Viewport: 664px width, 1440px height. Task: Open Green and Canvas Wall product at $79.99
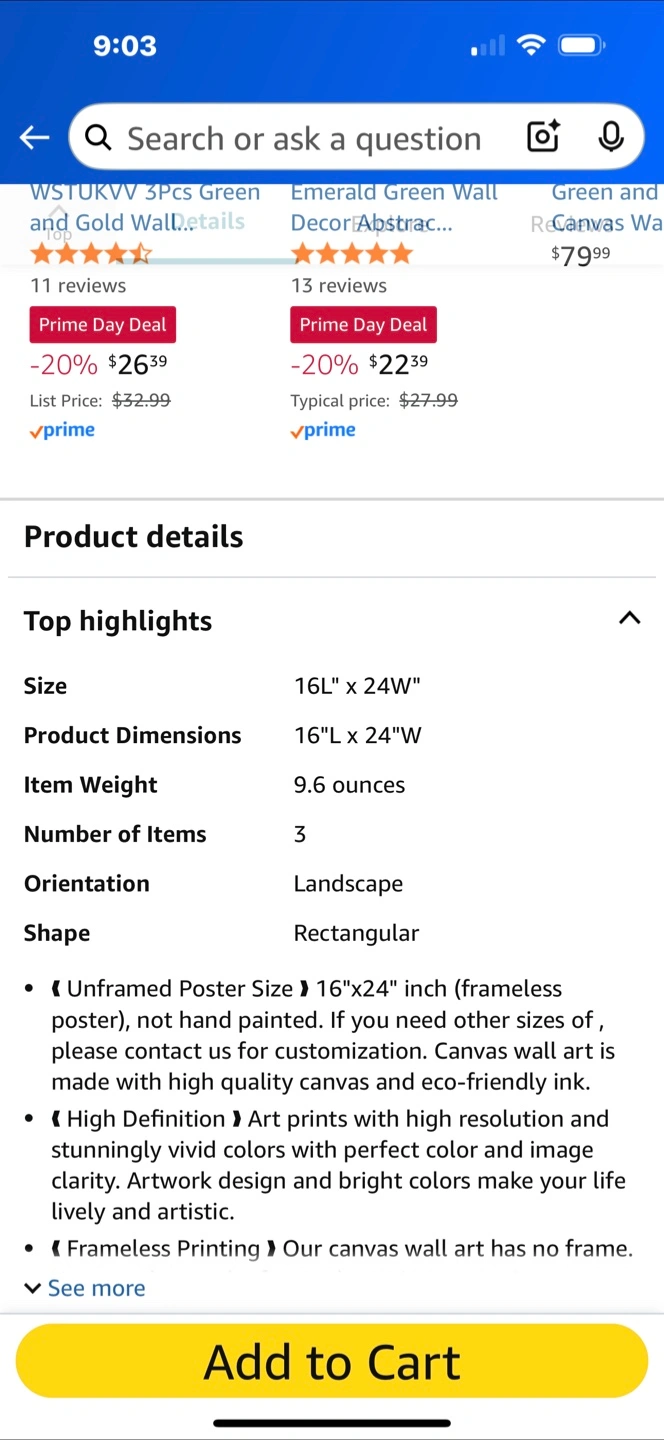click(x=606, y=207)
